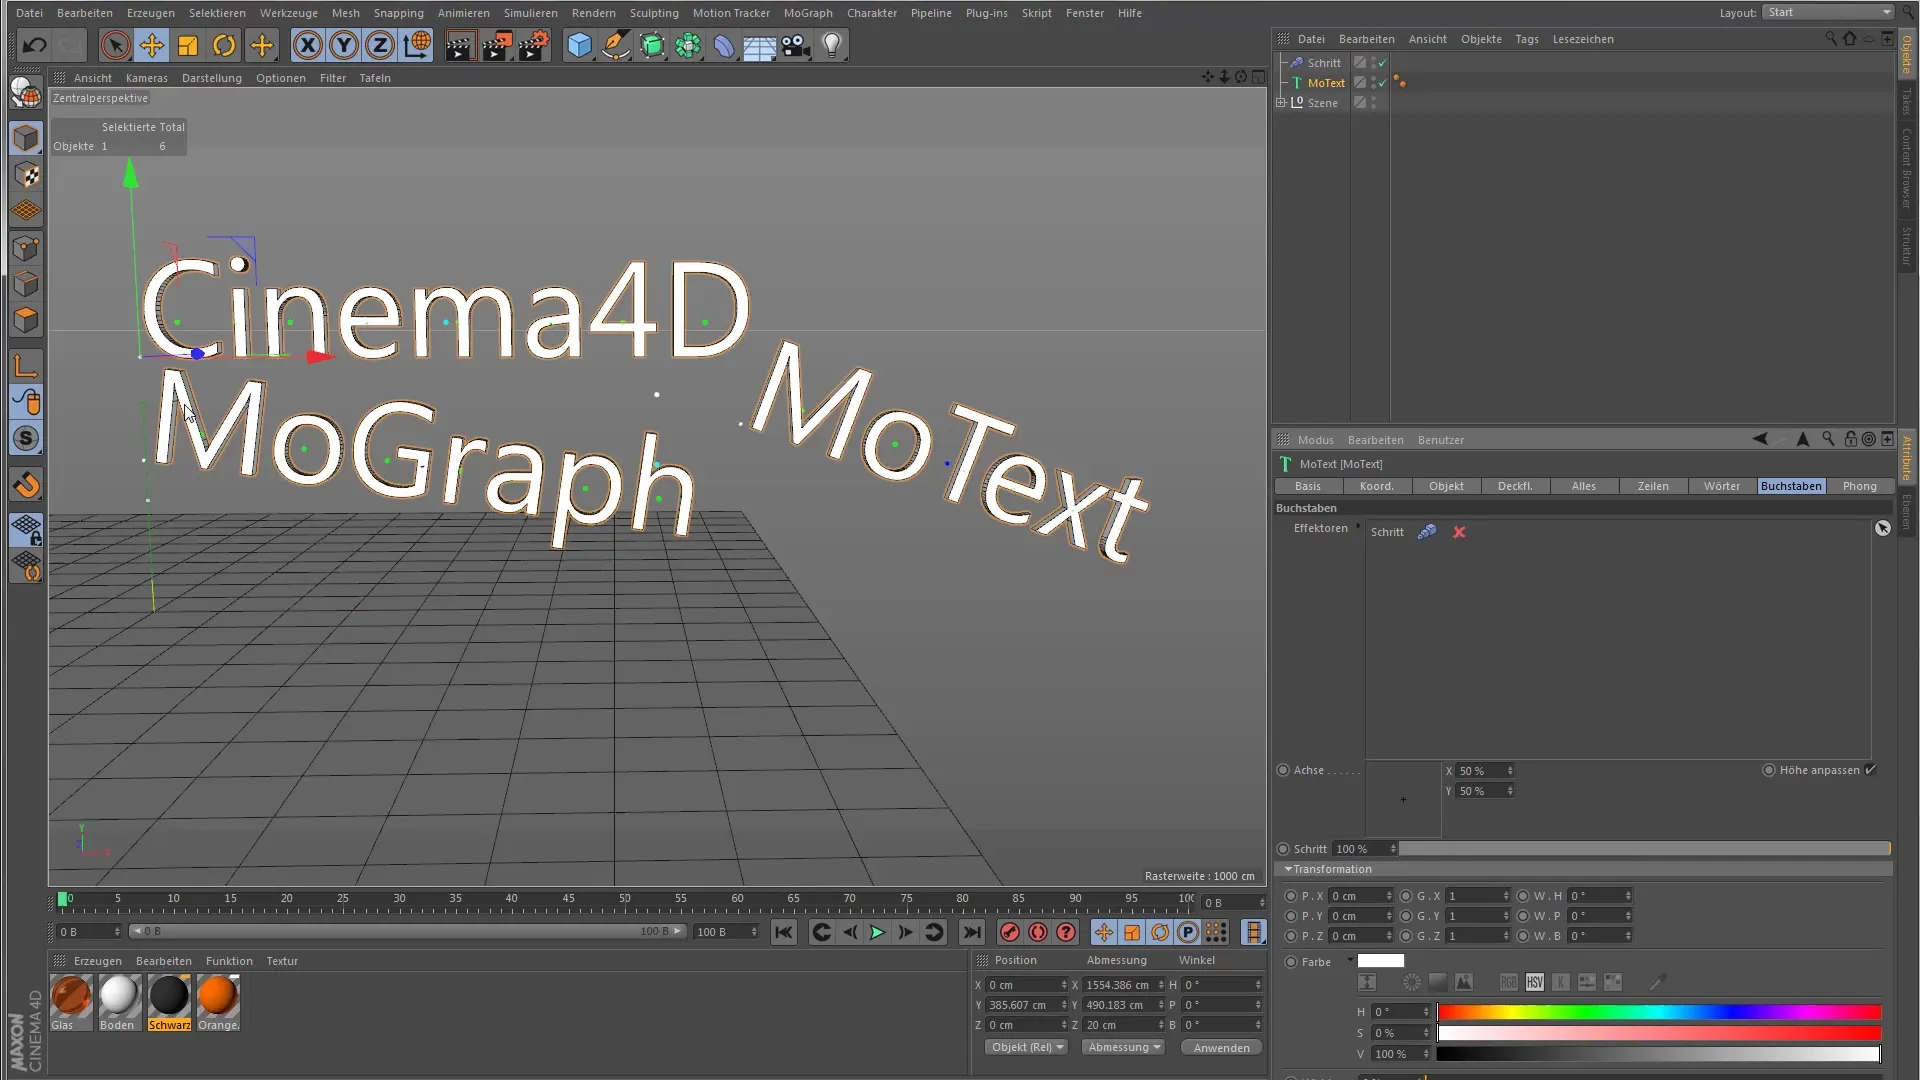Screen dimensions: 1920x1080
Task: Add light object icon
Action: click(x=832, y=45)
